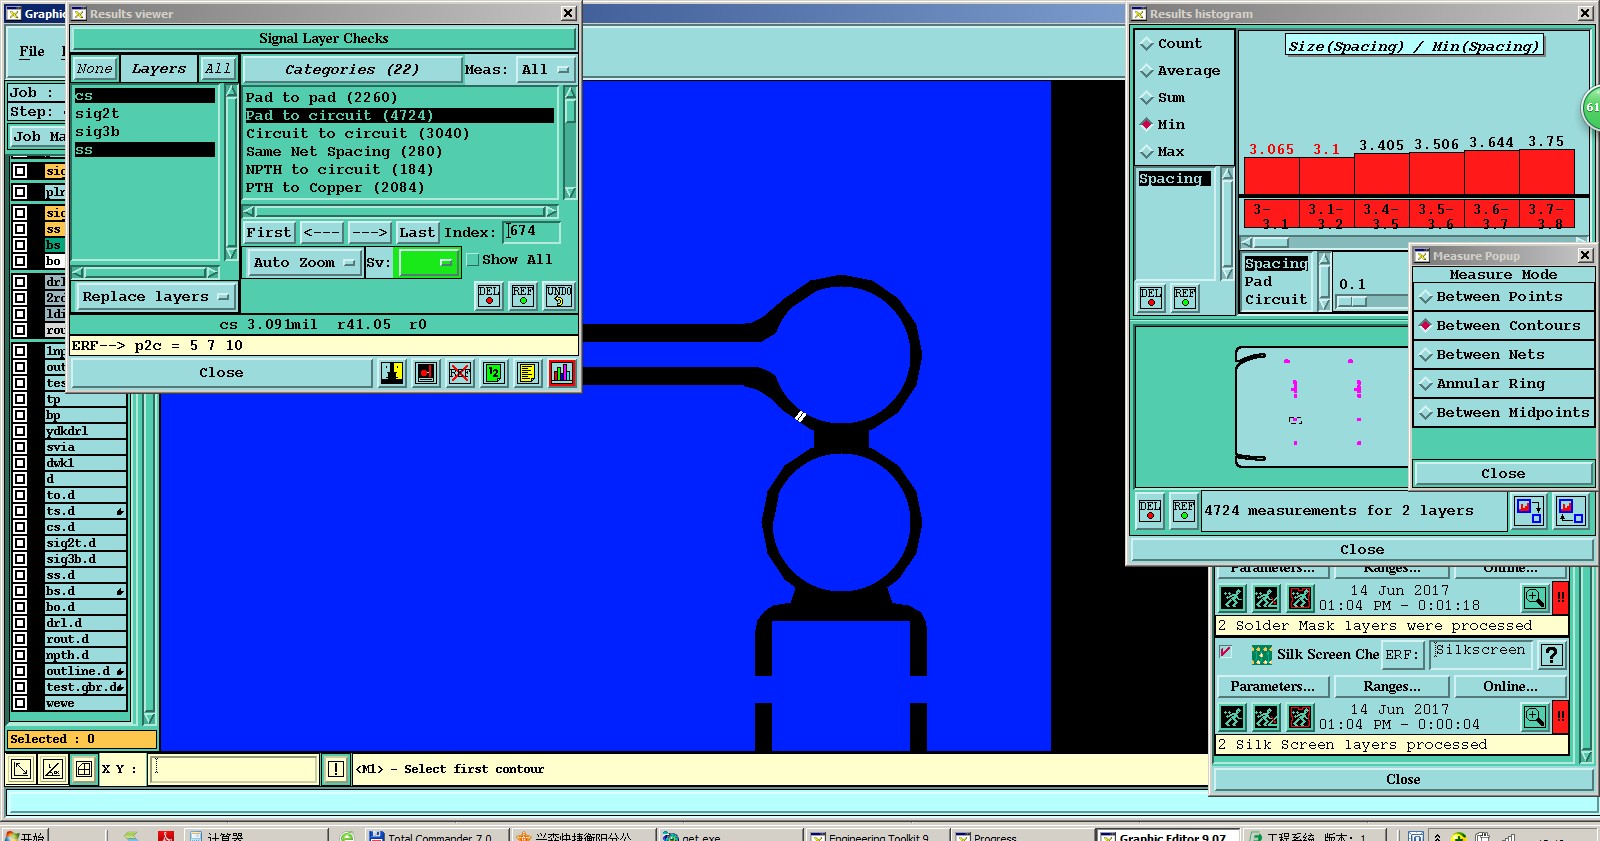
Task: Click the angle-measure coordinate icon
Action: [53, 769]
